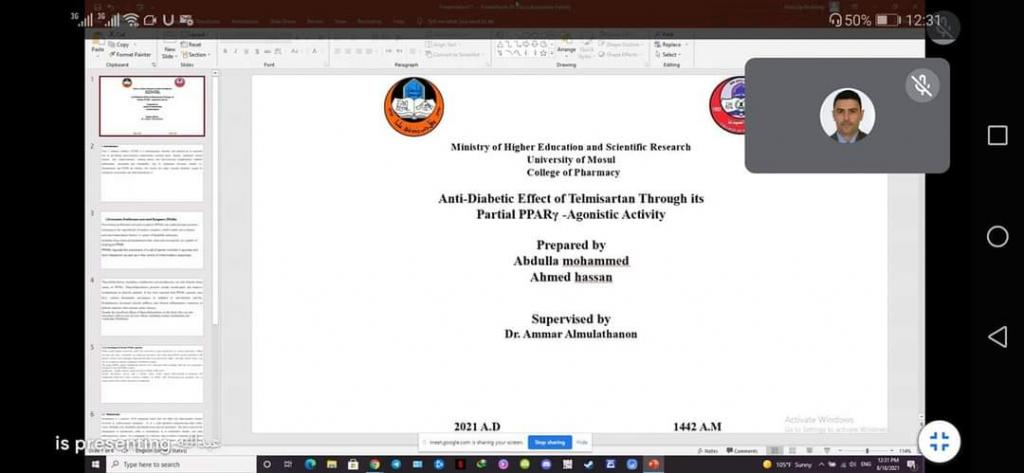Click Arrange in the Drawing group
The image size is (1024, 473).
click(566, 49)
